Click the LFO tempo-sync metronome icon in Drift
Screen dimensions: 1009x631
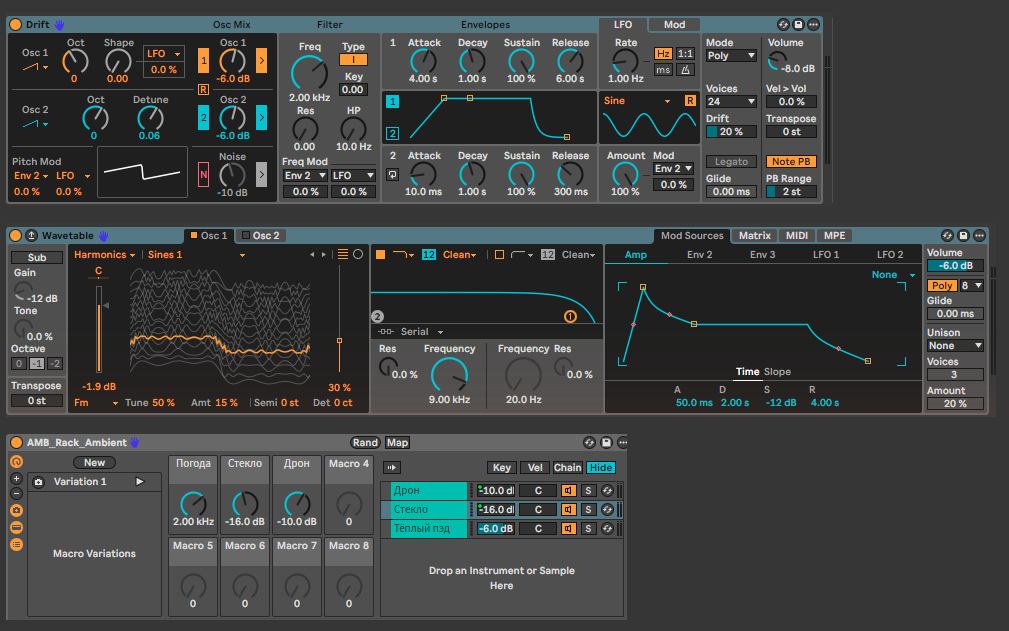pos(685,69)
